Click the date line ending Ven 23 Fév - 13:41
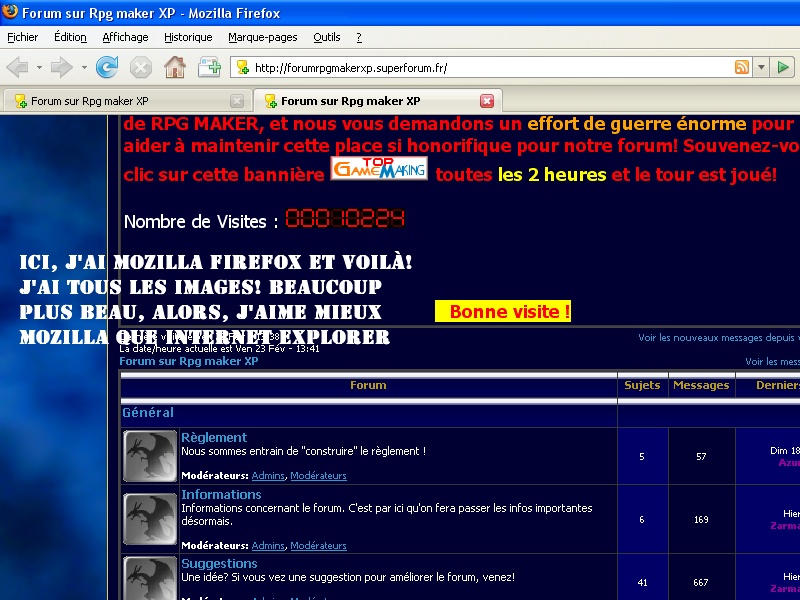This screenshot has width=800, height=600. click(219, 349)
